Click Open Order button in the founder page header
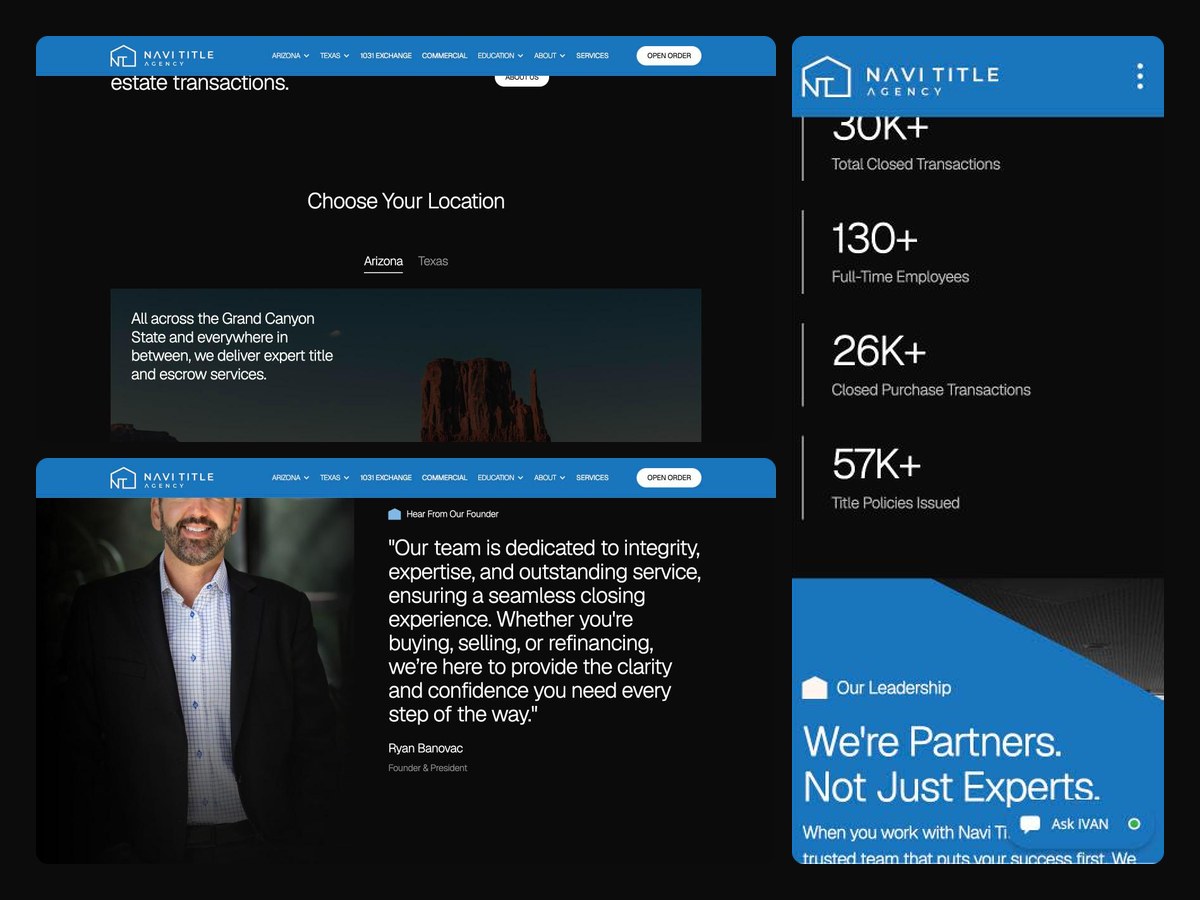 (x=669, y=478)
